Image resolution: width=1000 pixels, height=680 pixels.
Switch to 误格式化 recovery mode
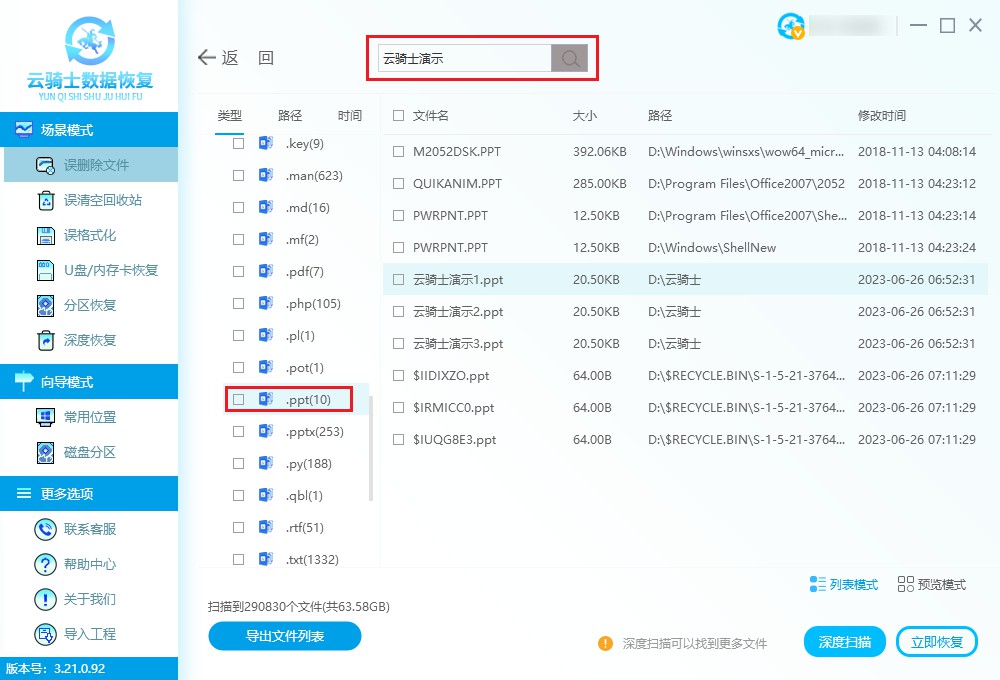(x=45, y=234)
